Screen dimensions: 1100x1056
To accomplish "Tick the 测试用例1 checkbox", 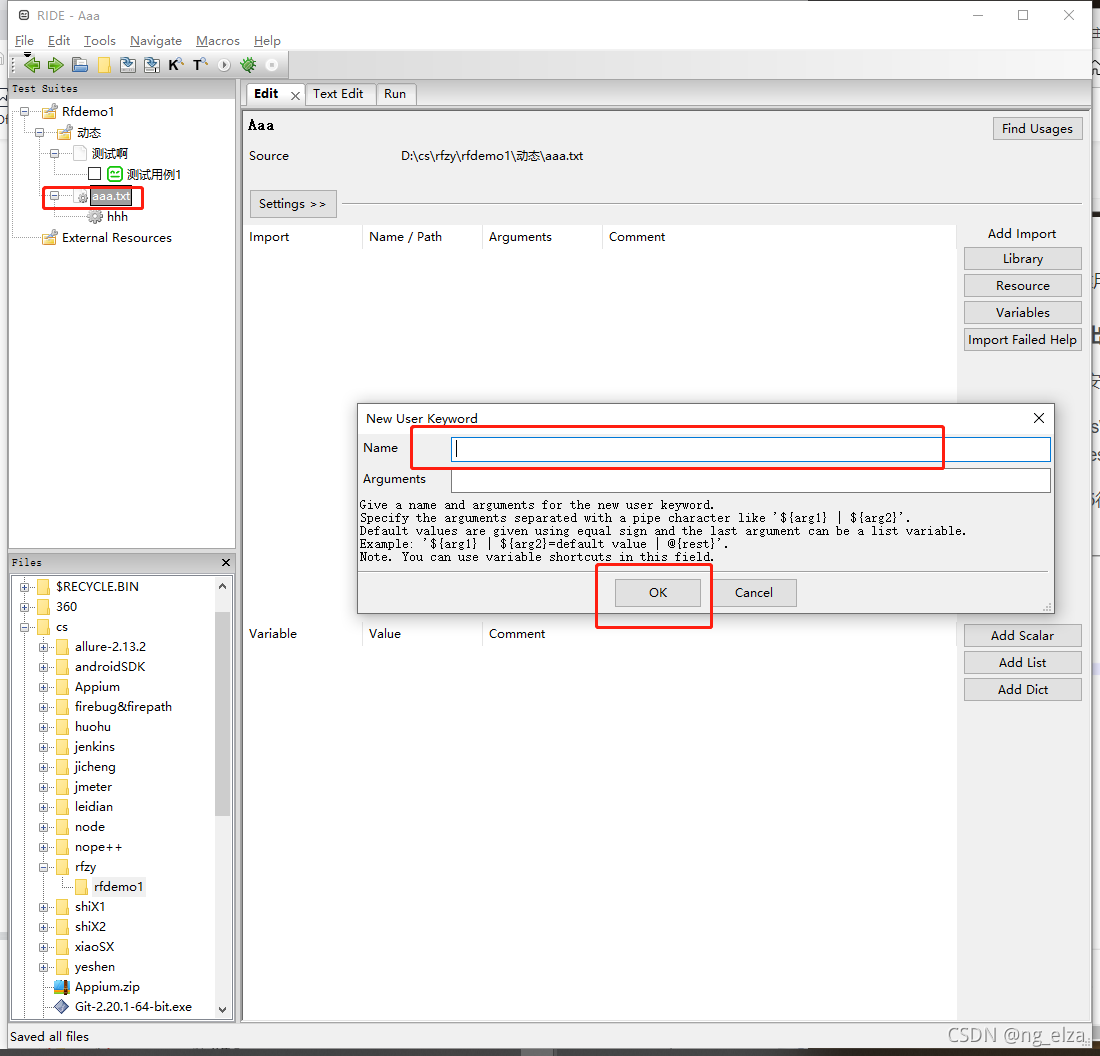I will click(x=95, y=174).
